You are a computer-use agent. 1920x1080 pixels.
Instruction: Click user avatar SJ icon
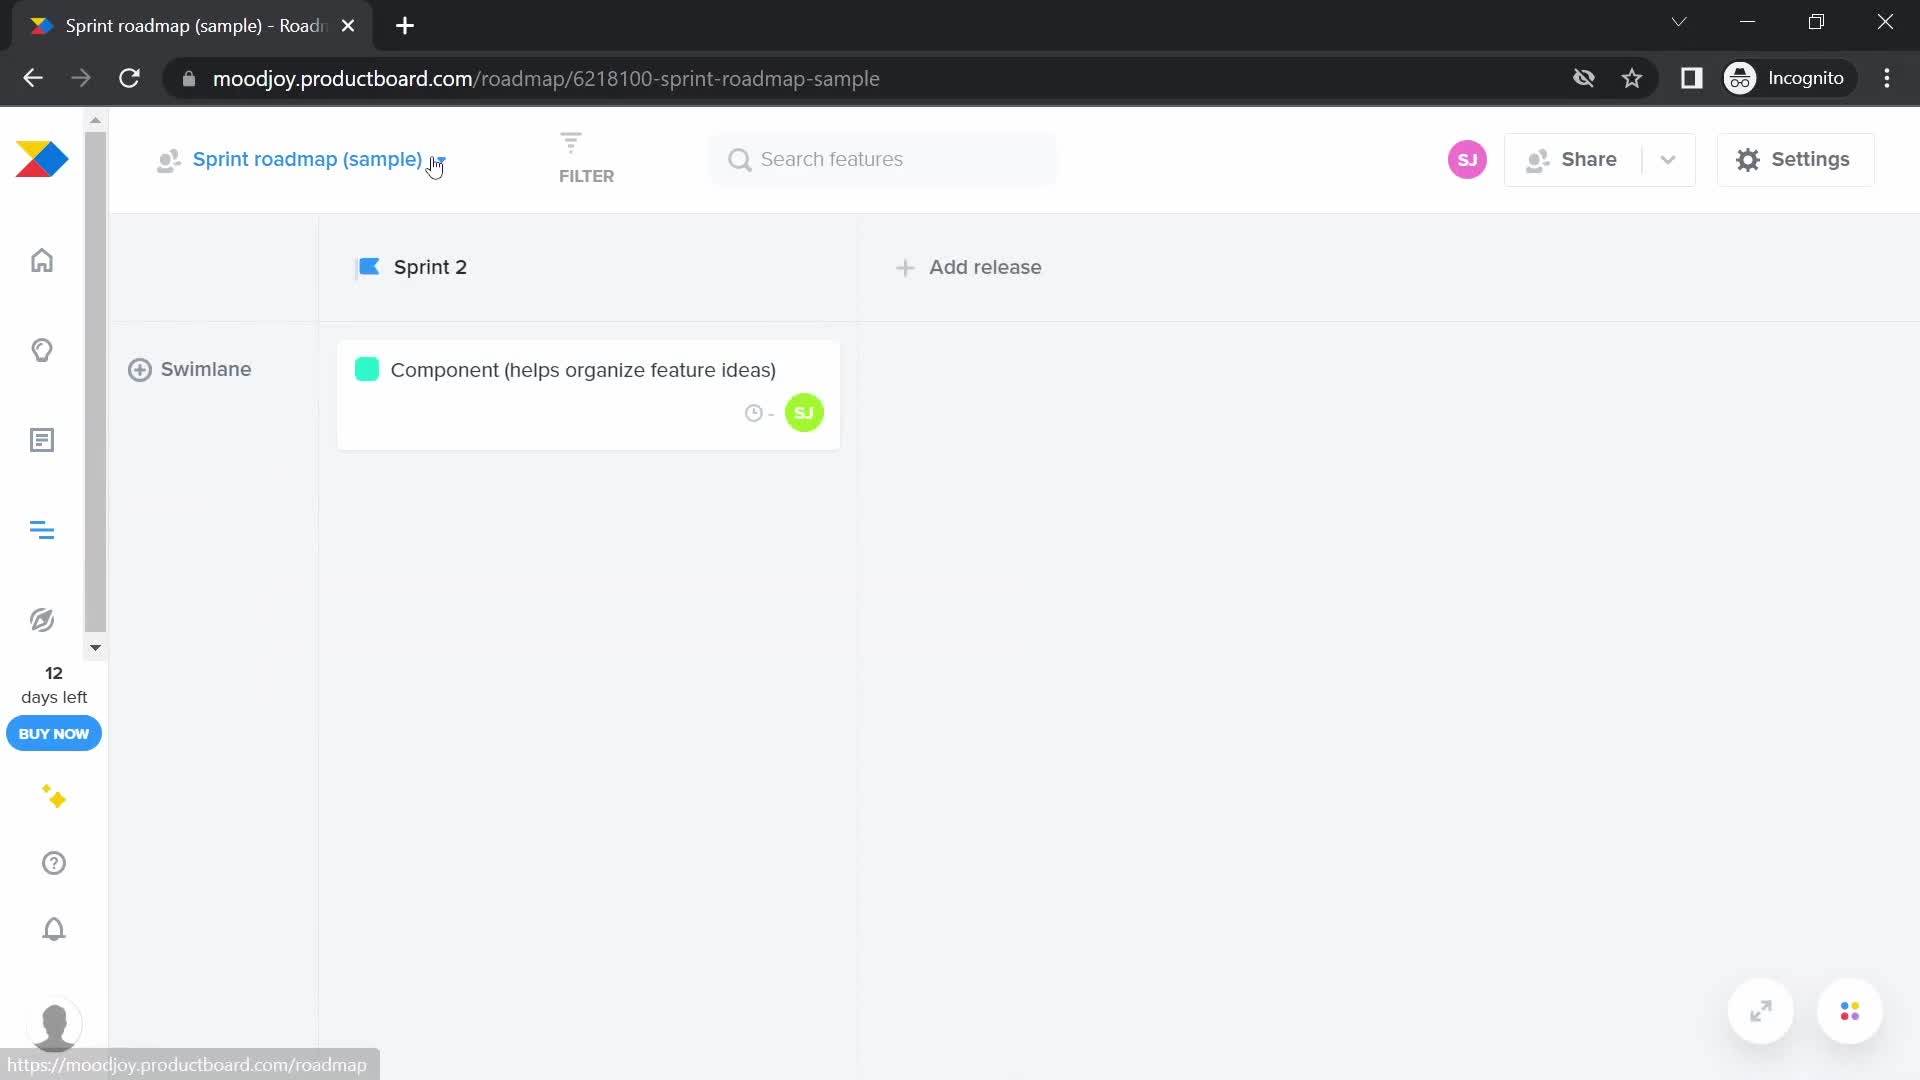[1468, 158]
